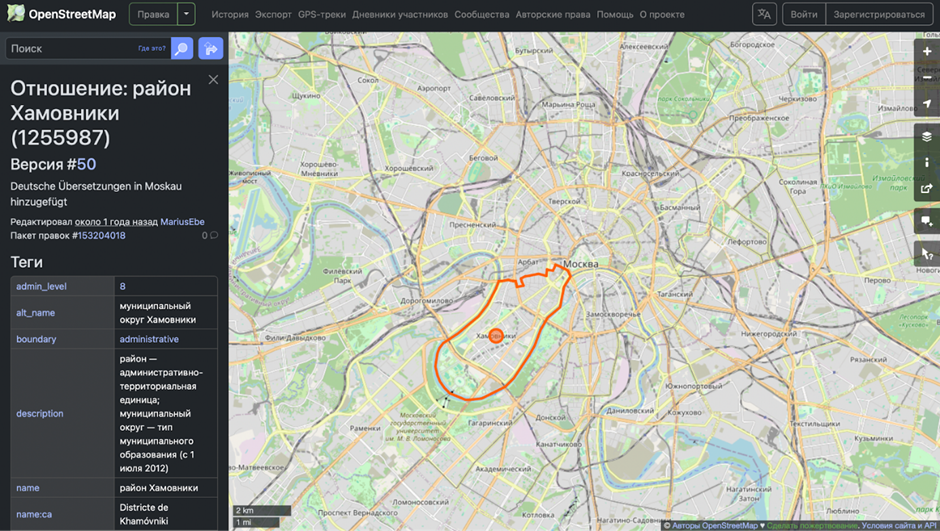Image resolution: width=940 pixels, height=531 pixels.
Task: Expand the Правка dropdown arrow
Action: click(x=186, y=14)
